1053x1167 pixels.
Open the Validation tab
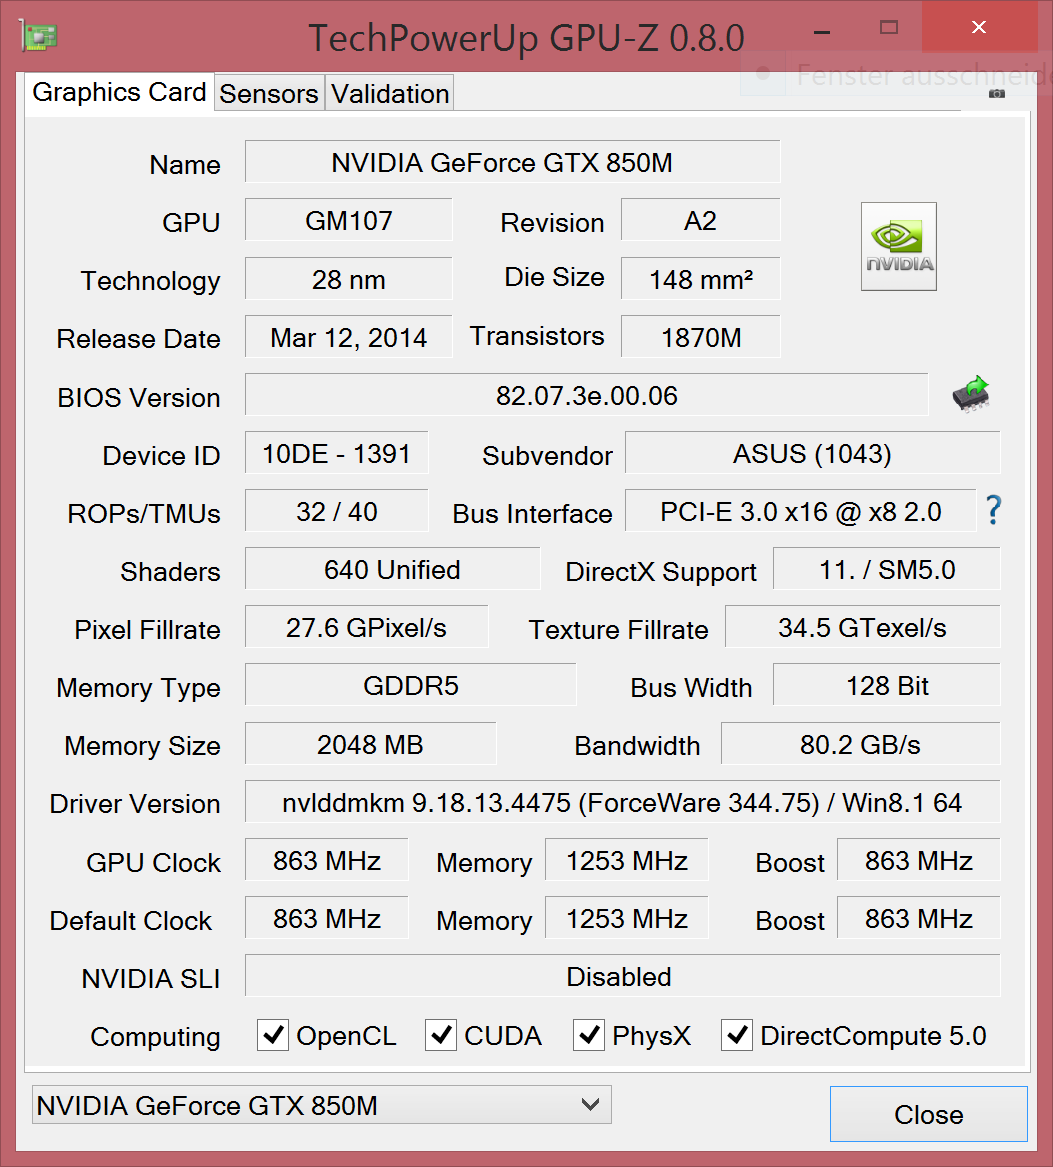(x=390, y=94)
